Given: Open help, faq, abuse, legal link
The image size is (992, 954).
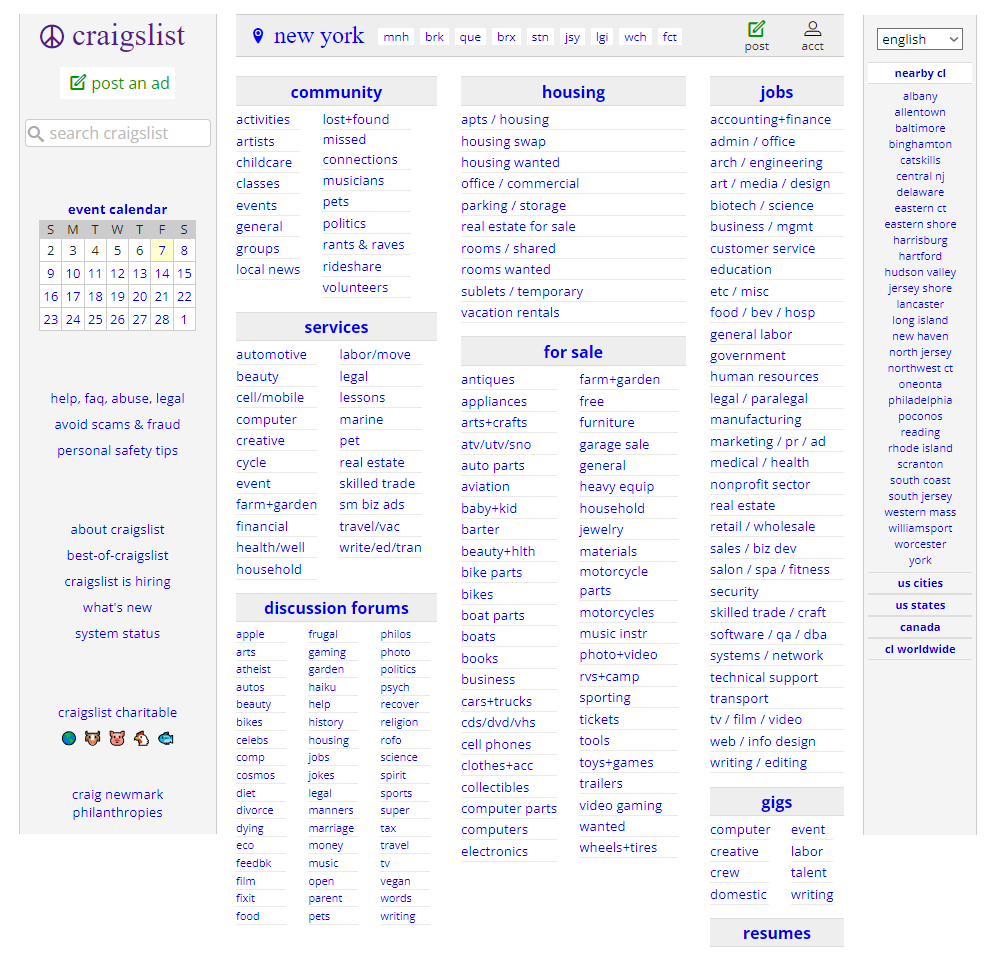Looking at the screenshot, I should pos(118,399).
